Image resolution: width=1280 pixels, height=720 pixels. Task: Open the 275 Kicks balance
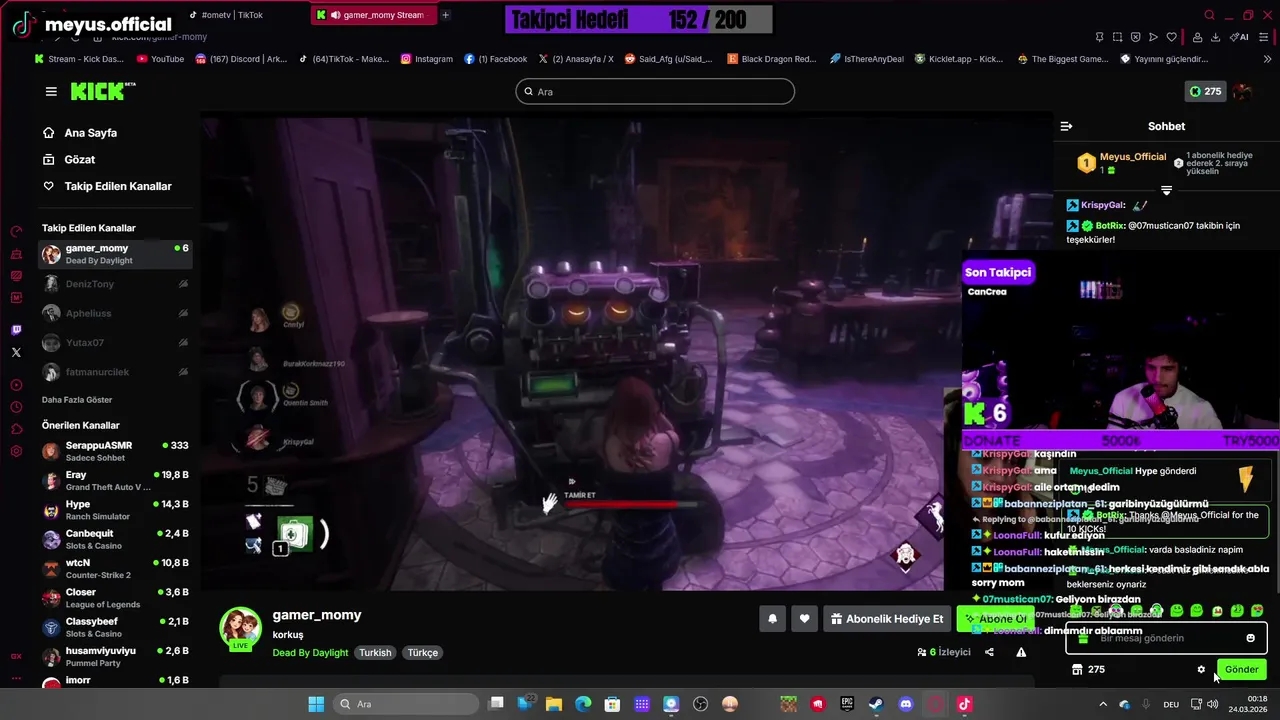coord(1204,91)
